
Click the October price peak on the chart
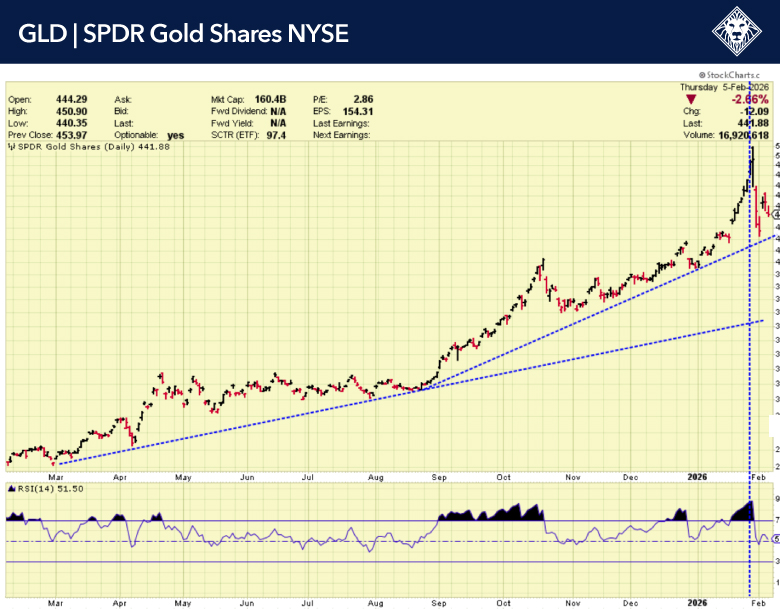pyautogui.click(x=542, y=262)
